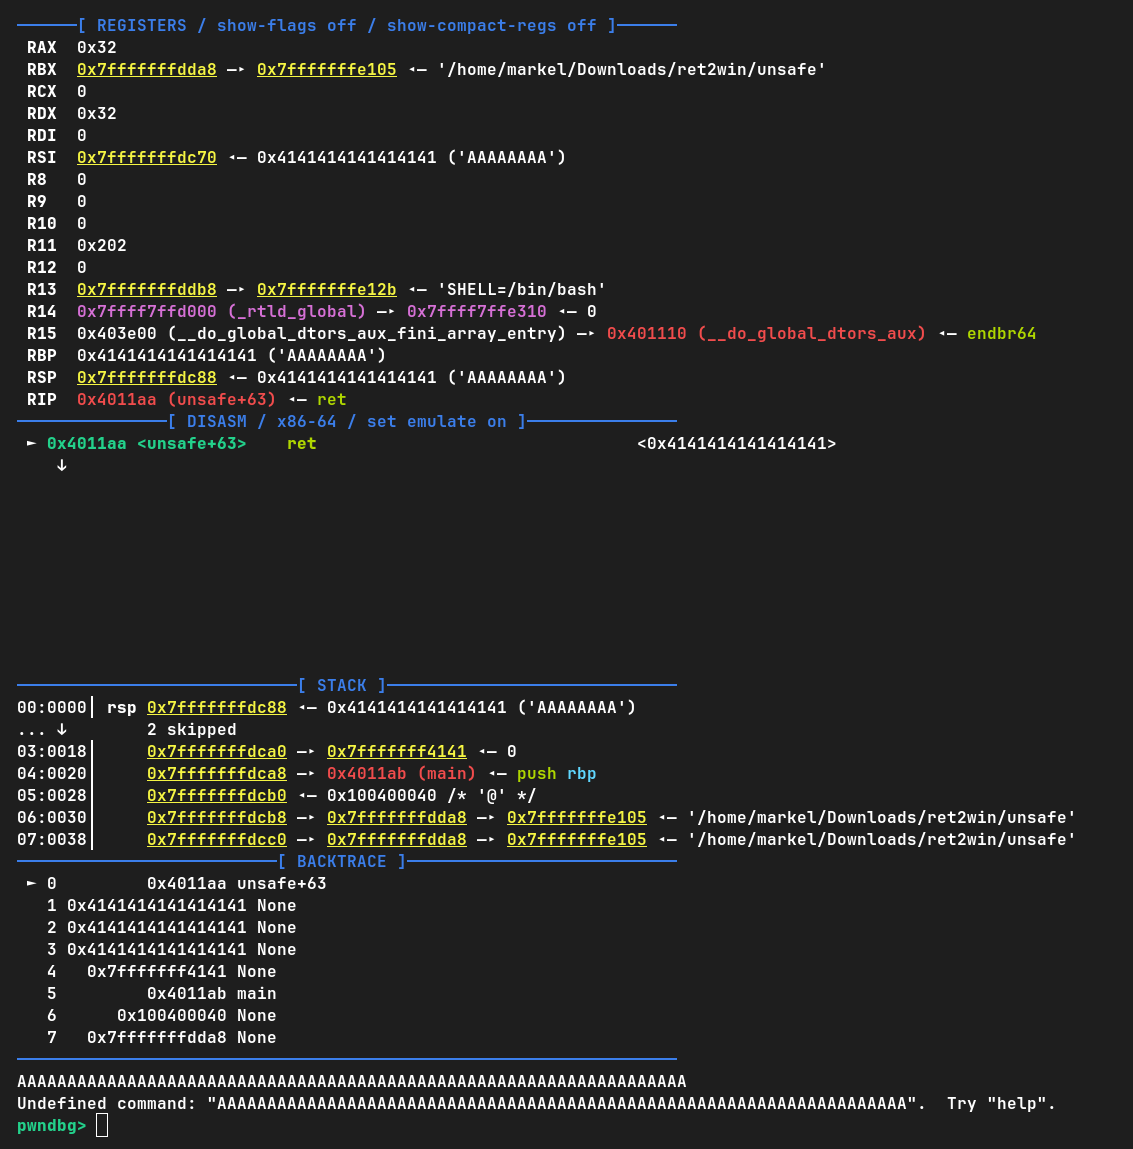Click R13's underlined 0x7fffffffddb8 address
This screenshot has width=1133, height=1149.
pyautogui.click(x=146, y=289)
